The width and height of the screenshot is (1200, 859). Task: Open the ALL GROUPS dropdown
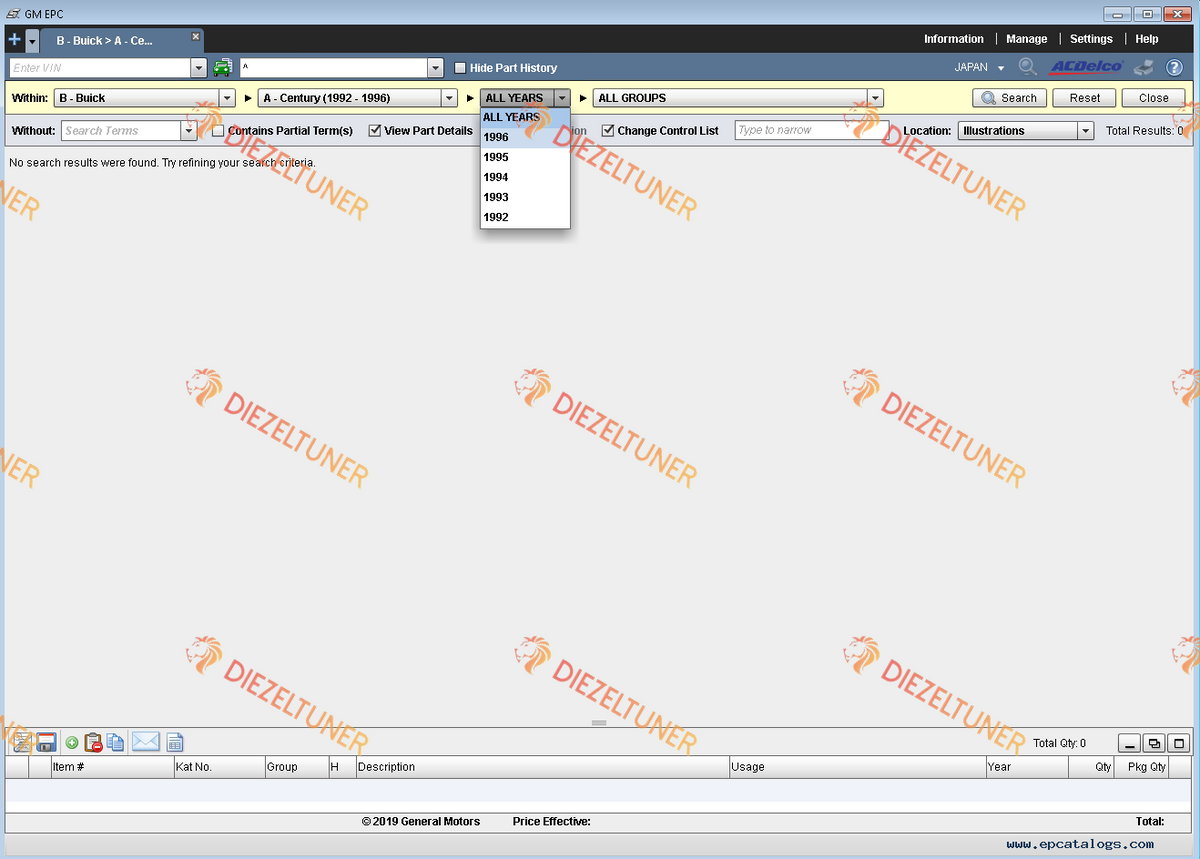point(876,98)
